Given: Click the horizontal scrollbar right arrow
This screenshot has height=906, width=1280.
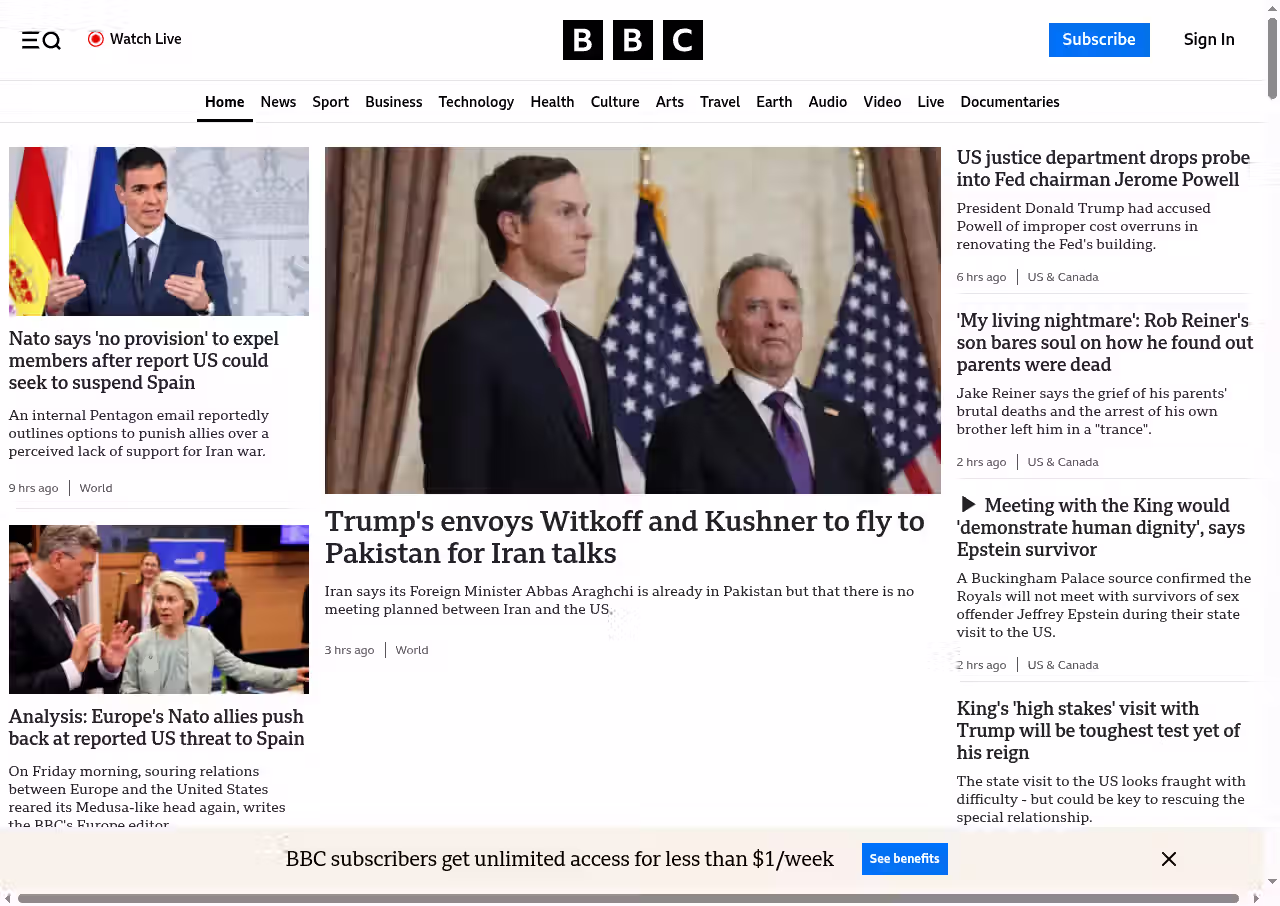Looking at the screenshot, I should click(1256, 898).
